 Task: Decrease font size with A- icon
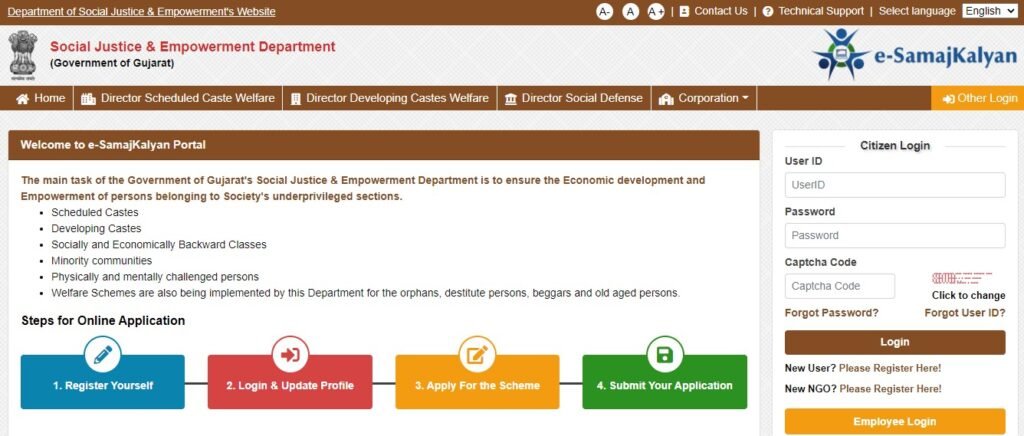tap(604, 12)
